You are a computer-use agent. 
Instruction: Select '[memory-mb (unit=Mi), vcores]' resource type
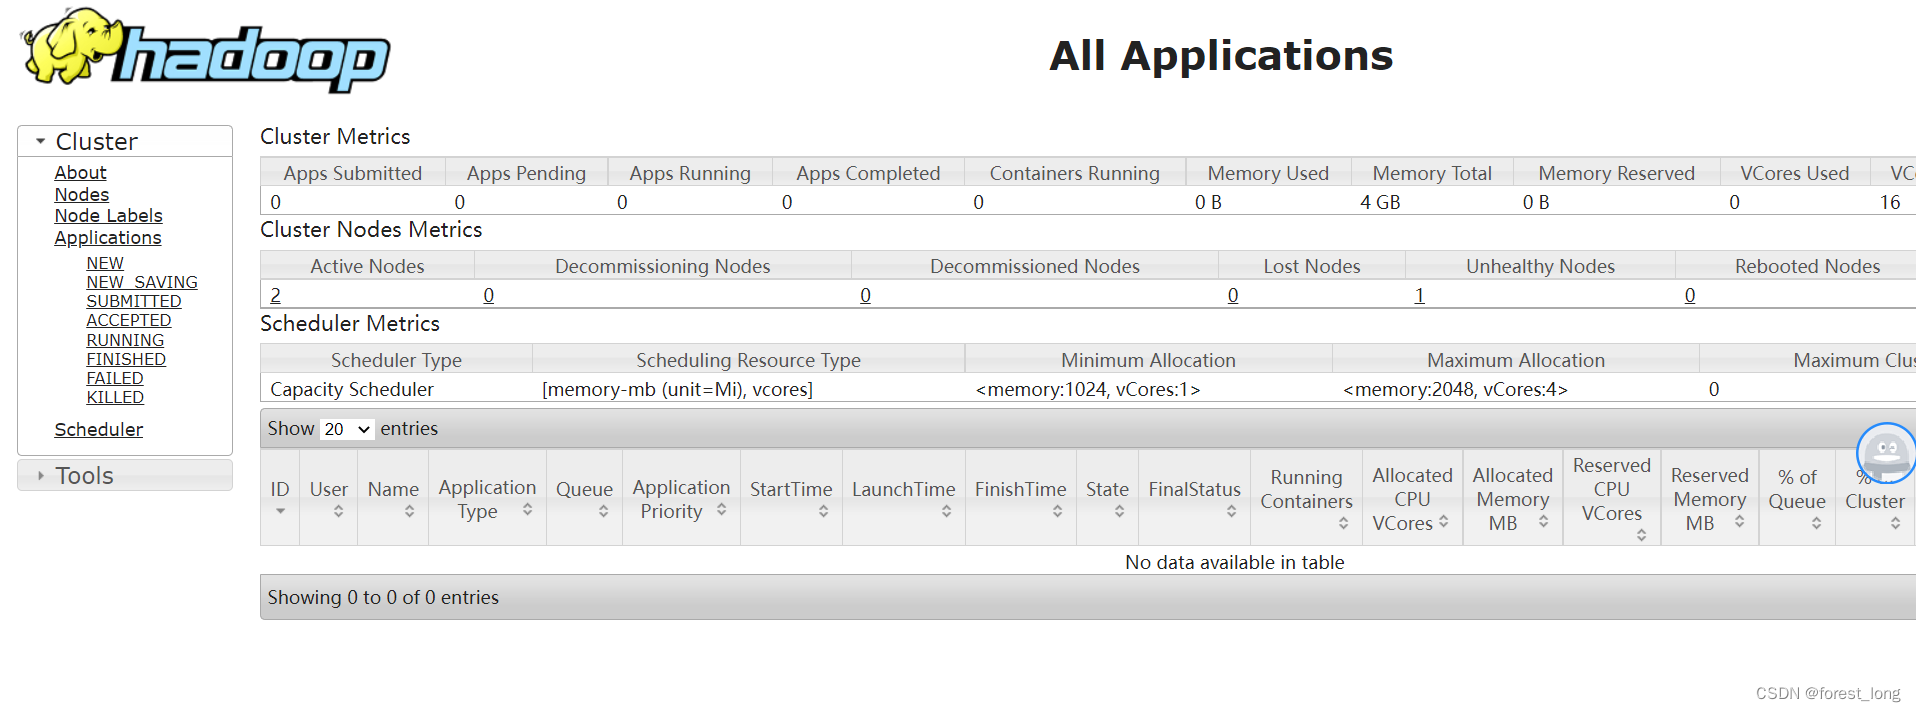pos(677,389)
